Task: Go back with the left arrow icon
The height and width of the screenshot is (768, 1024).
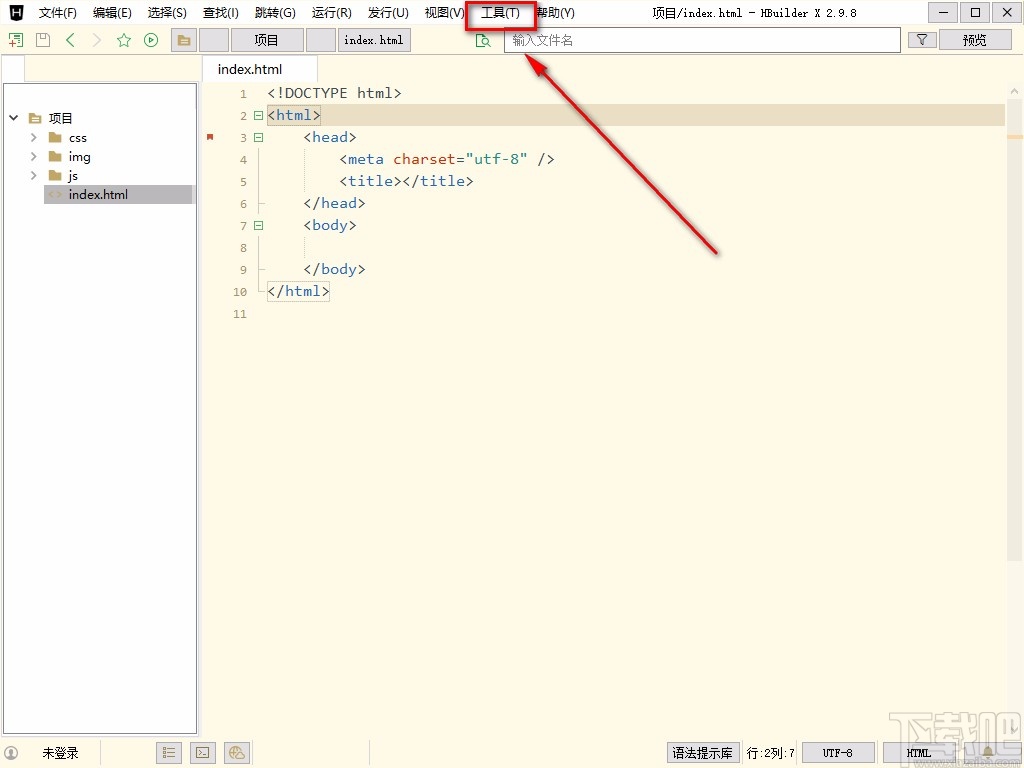Action: point(71,40)
